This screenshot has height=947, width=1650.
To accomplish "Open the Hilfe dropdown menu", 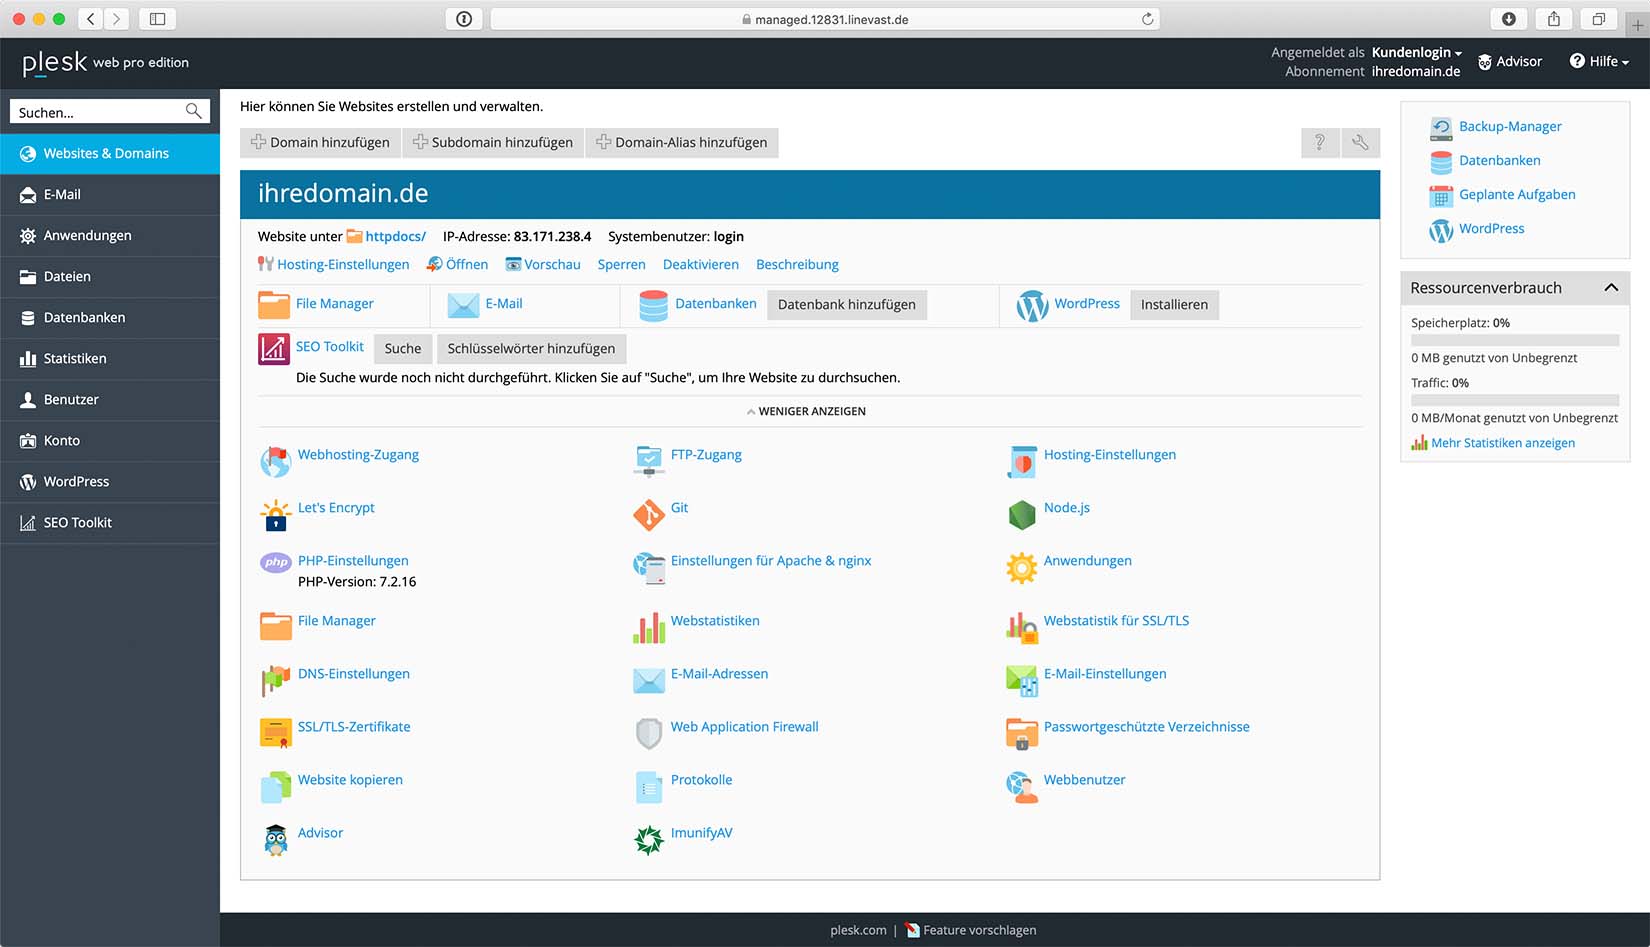I will point(1599,61).
